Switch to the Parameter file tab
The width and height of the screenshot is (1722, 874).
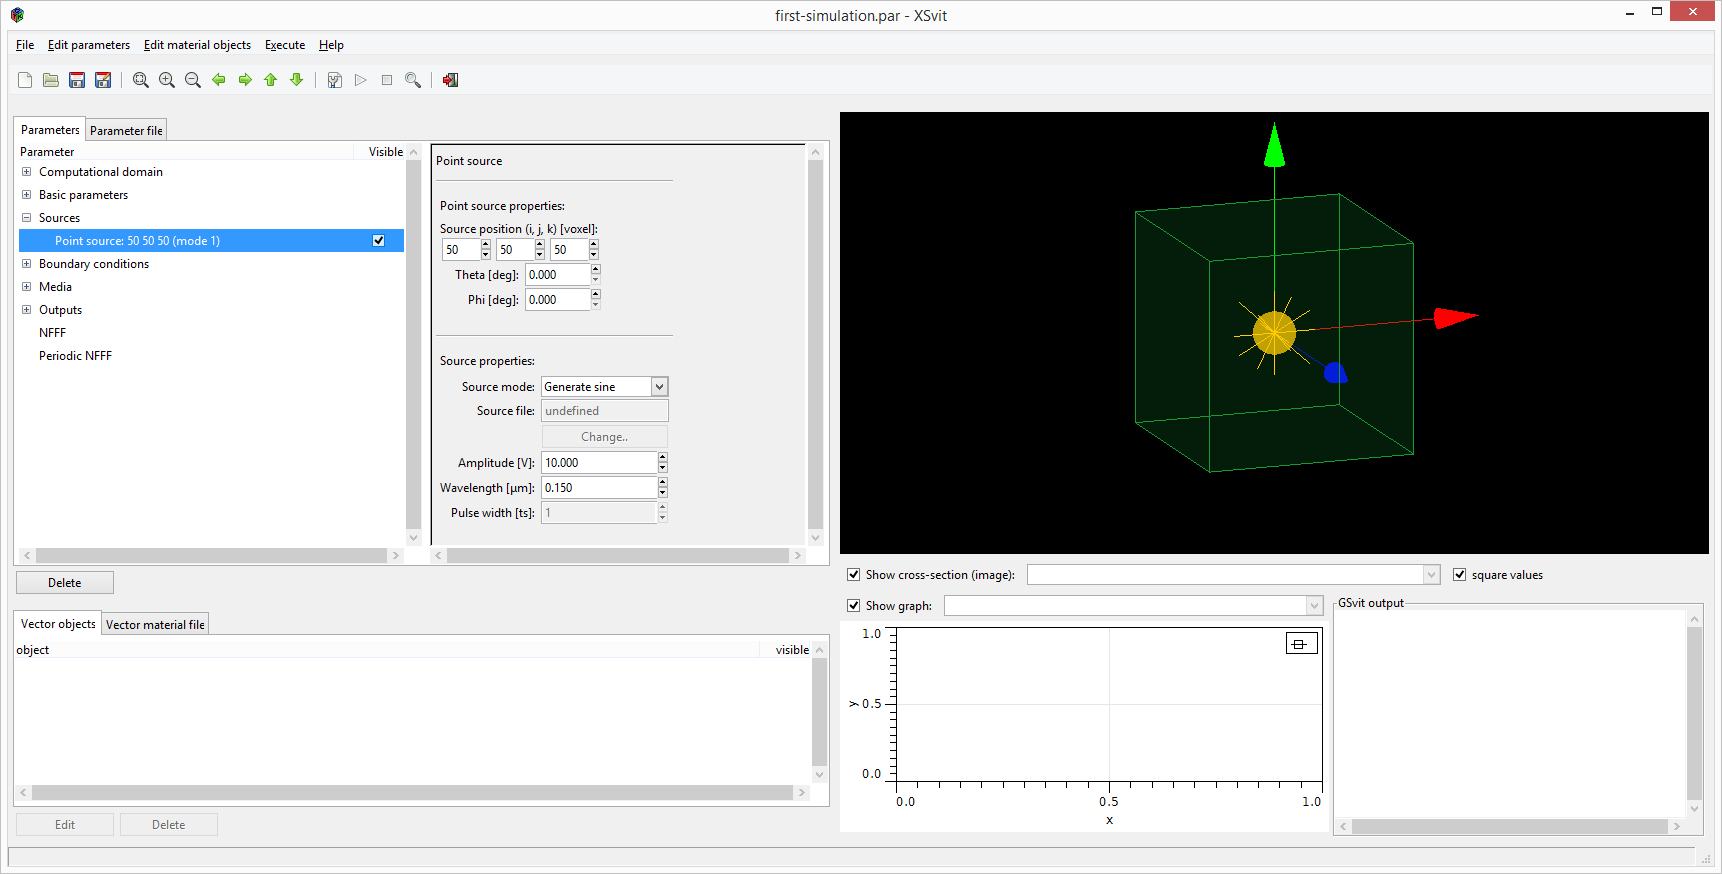(126, 131)
